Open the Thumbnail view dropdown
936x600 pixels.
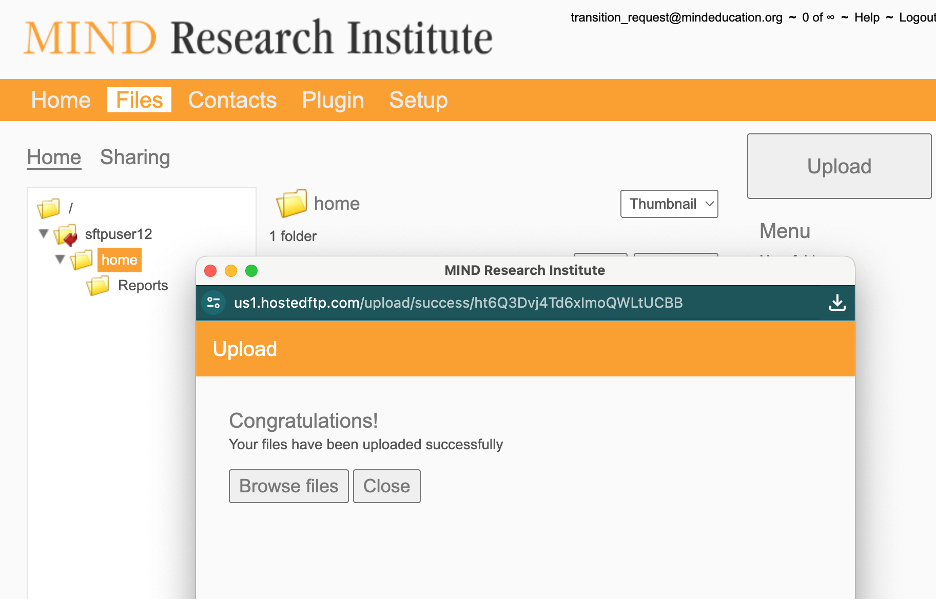coord(669,204)
